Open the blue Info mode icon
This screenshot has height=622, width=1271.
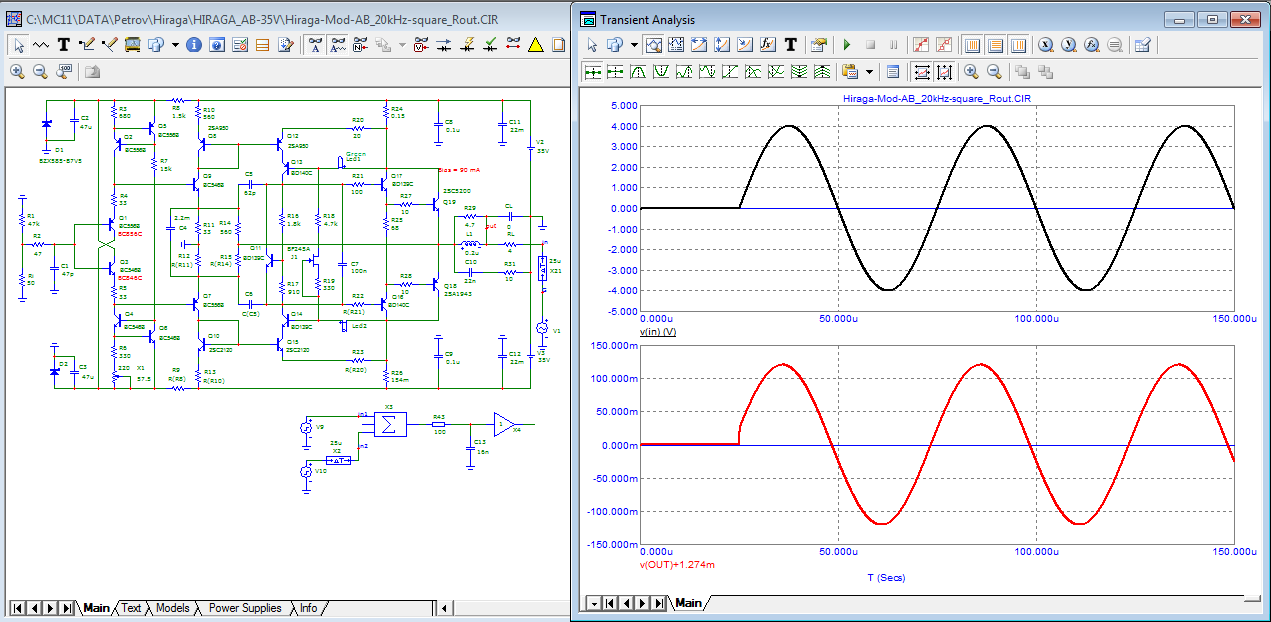(x=194, y=45)
